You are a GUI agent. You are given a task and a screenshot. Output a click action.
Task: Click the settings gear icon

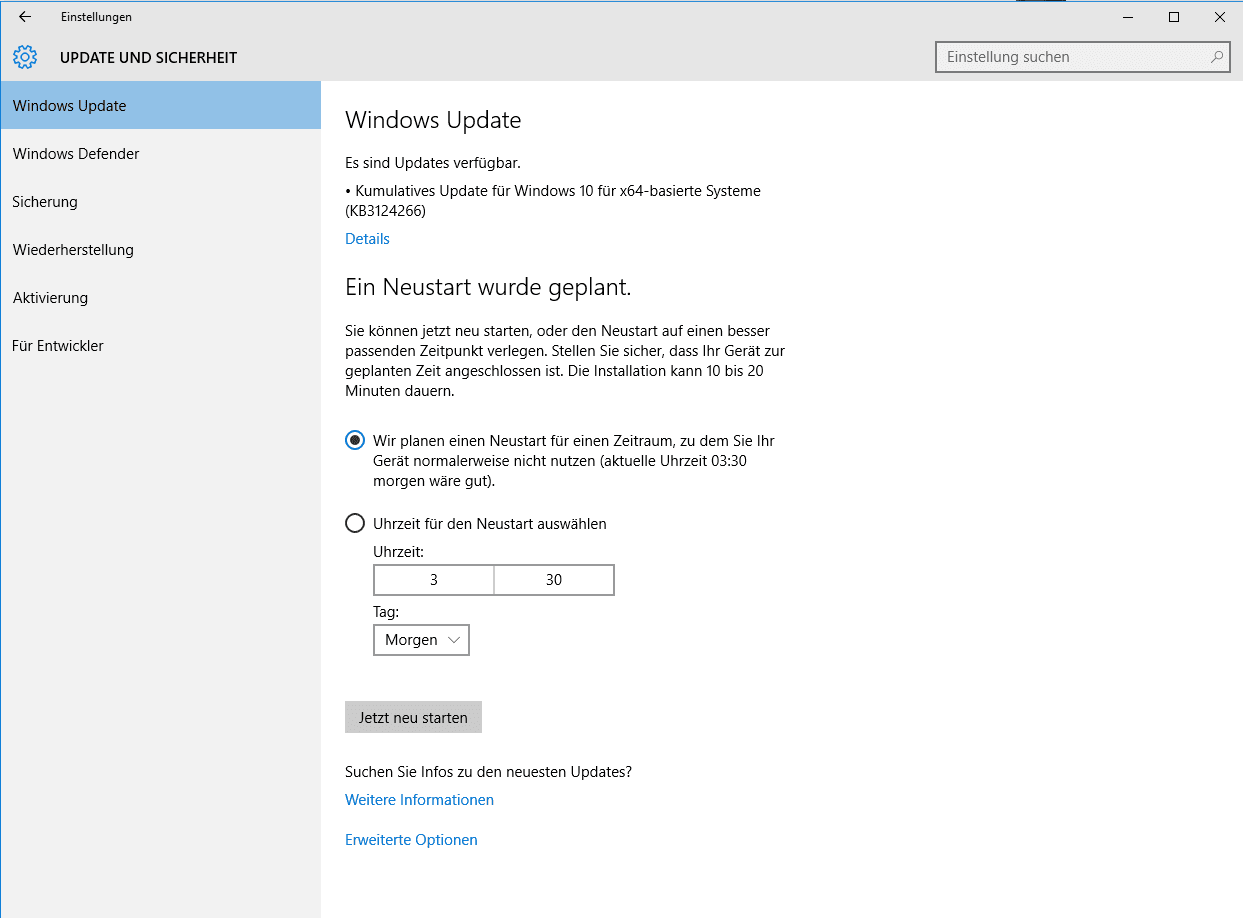coord(25,57)
